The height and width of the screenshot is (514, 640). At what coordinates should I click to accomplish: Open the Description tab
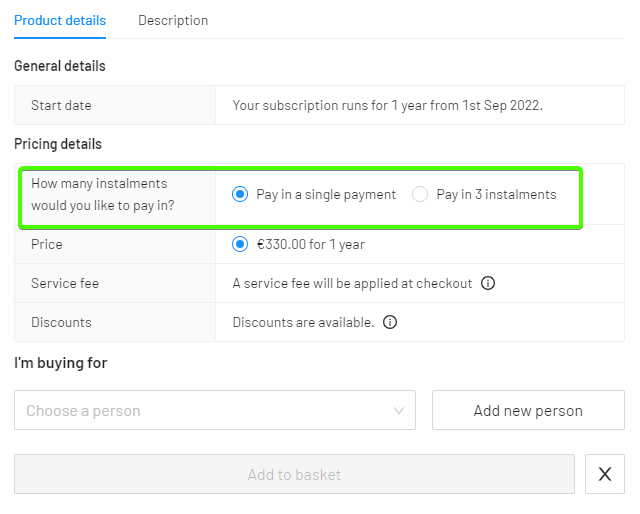pyautogui.click(x=173, y=20)
